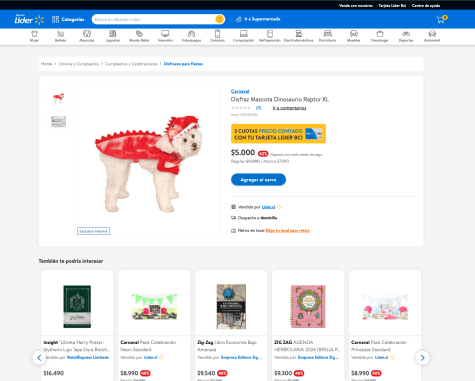Click the main dog costume image
Viewport: 475px width, 381px height.
tap(148, 162)
